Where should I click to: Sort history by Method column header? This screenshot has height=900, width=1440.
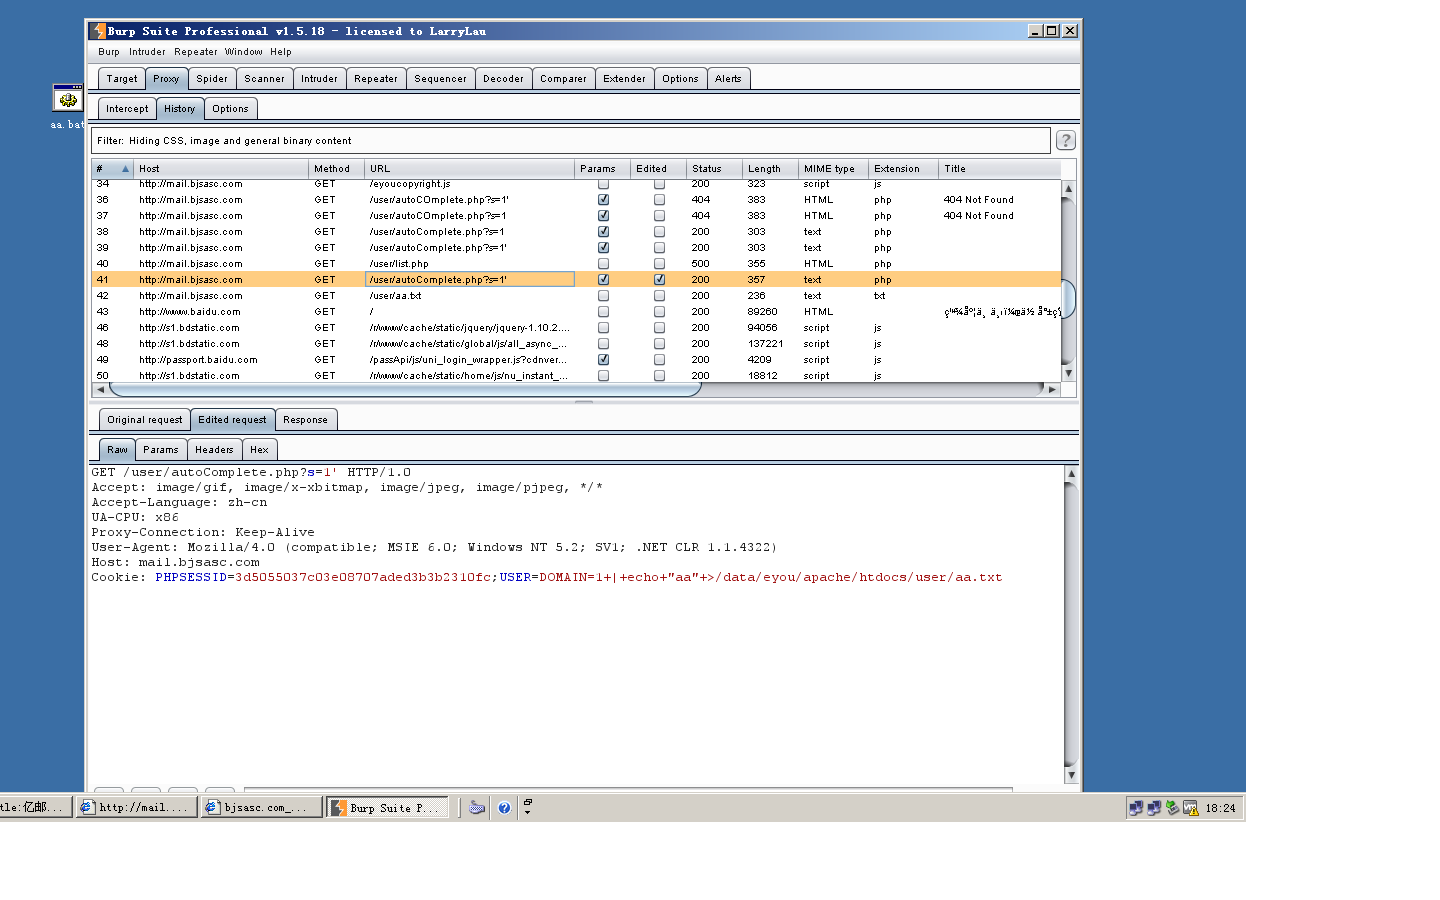point(336,168)
